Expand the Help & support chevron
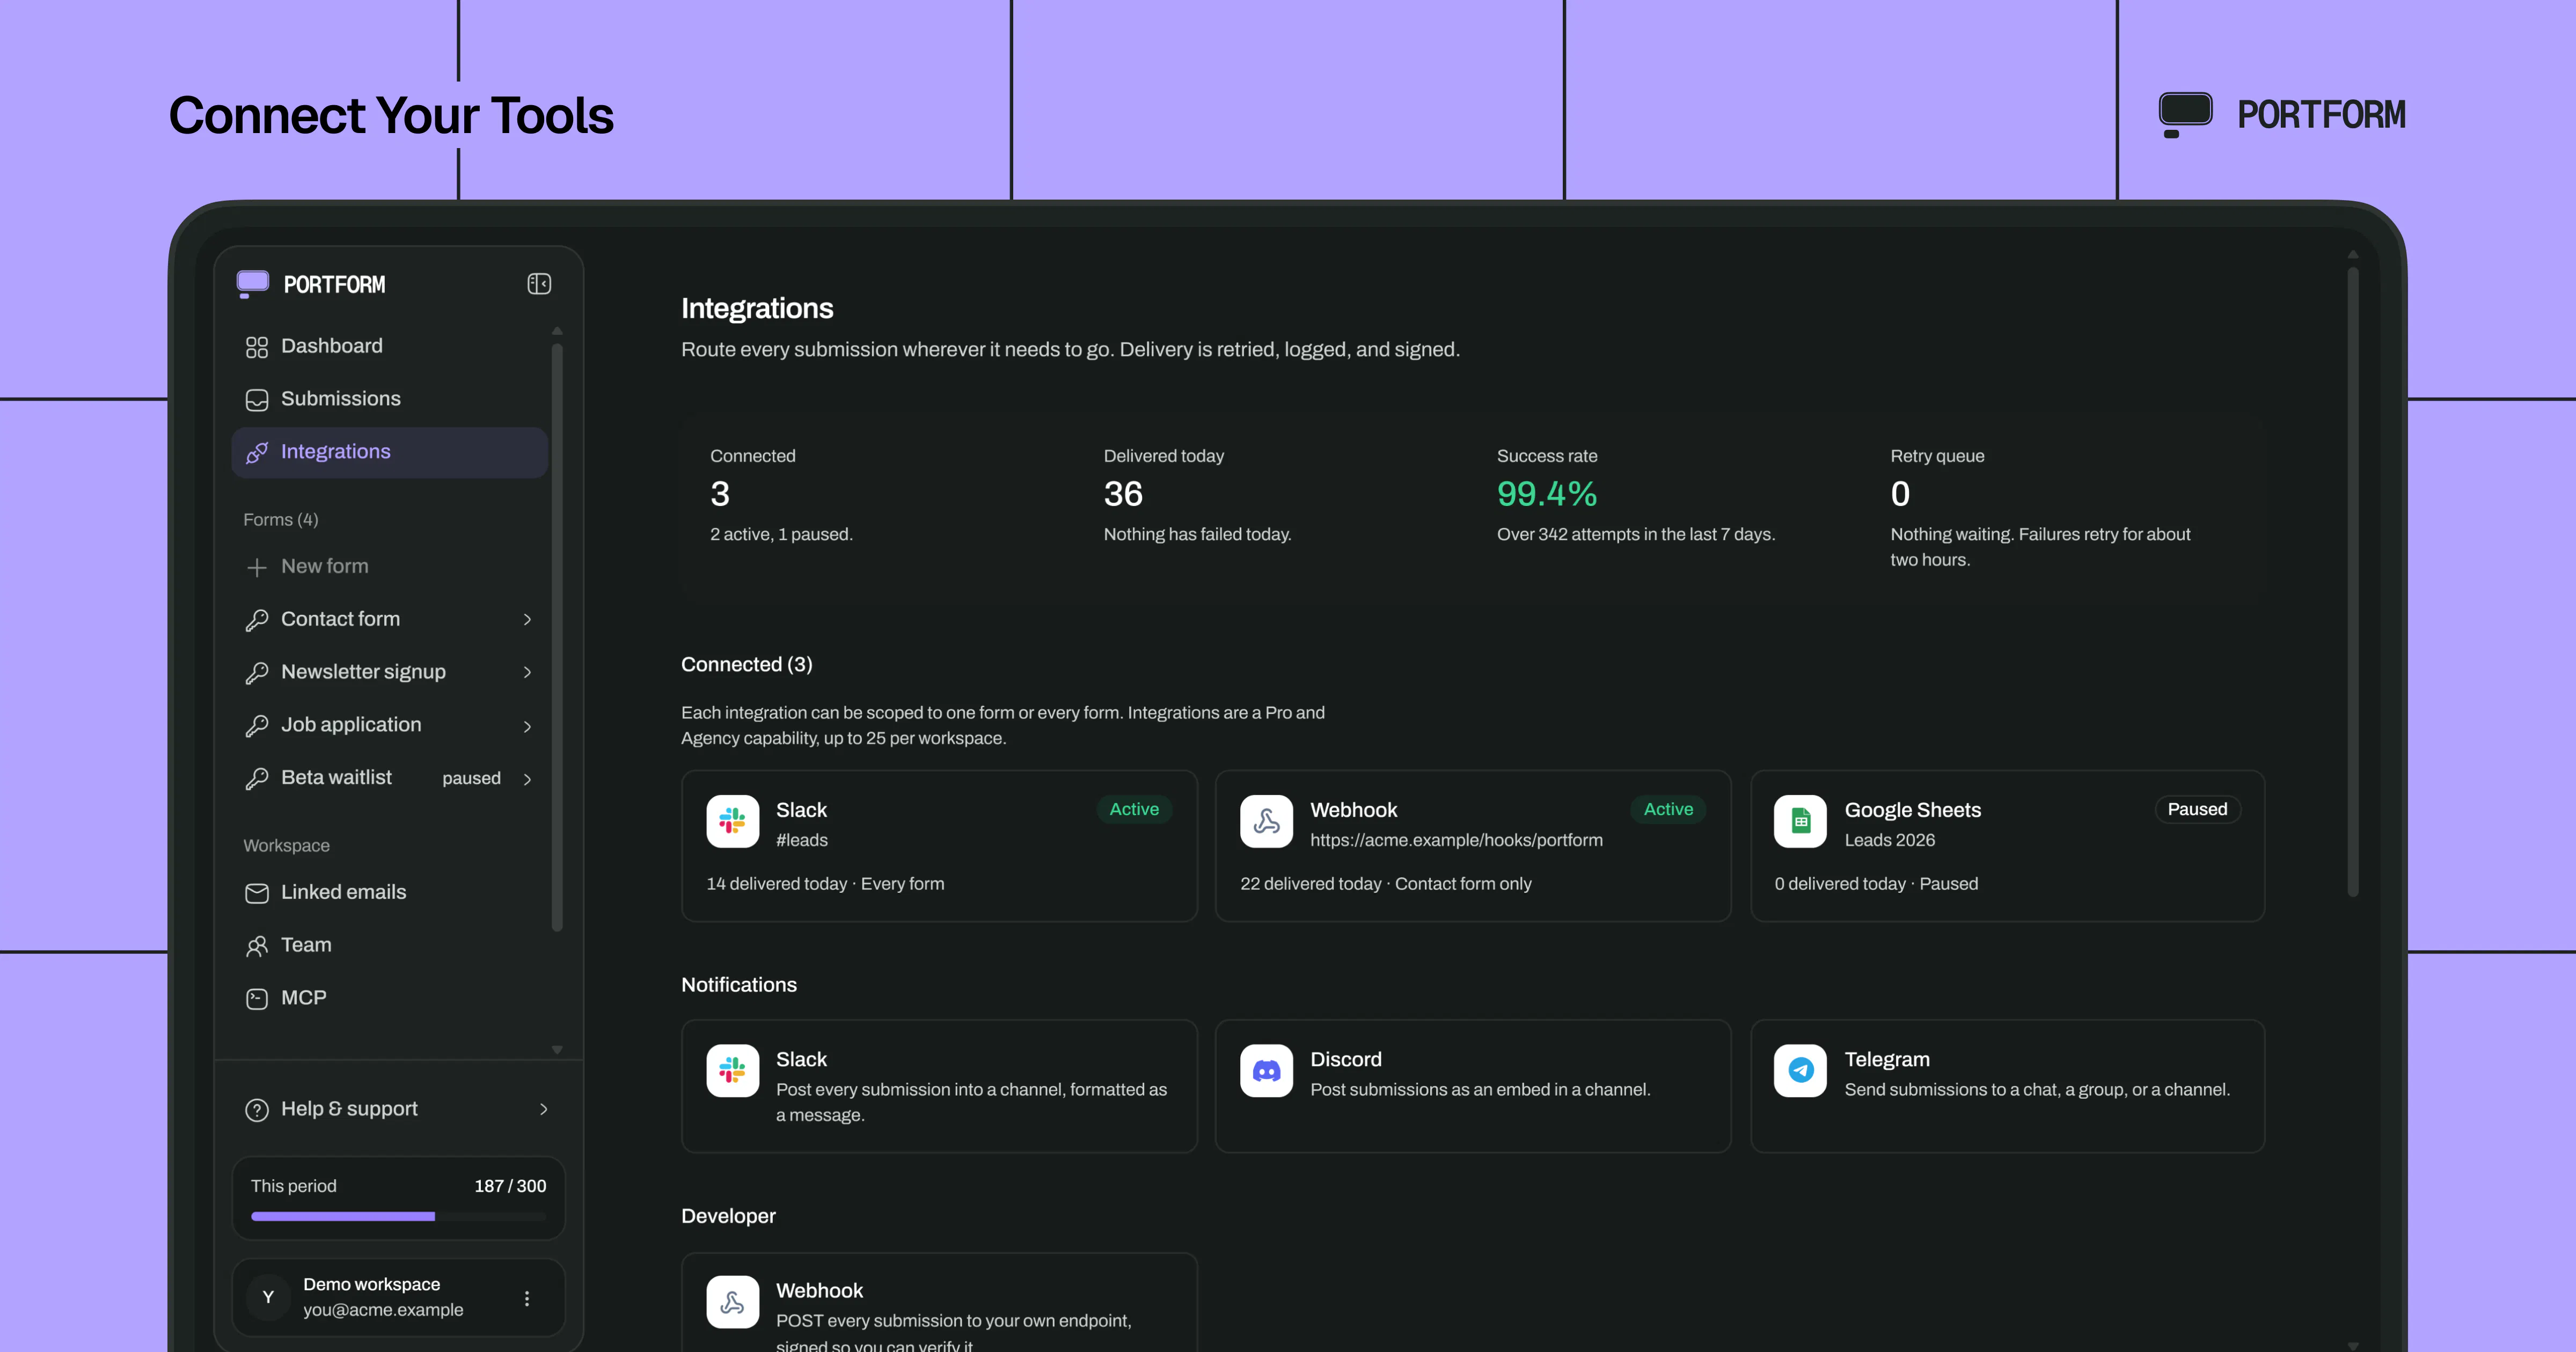The height and width of the screenshot is (1352, 2576). 544,1109
